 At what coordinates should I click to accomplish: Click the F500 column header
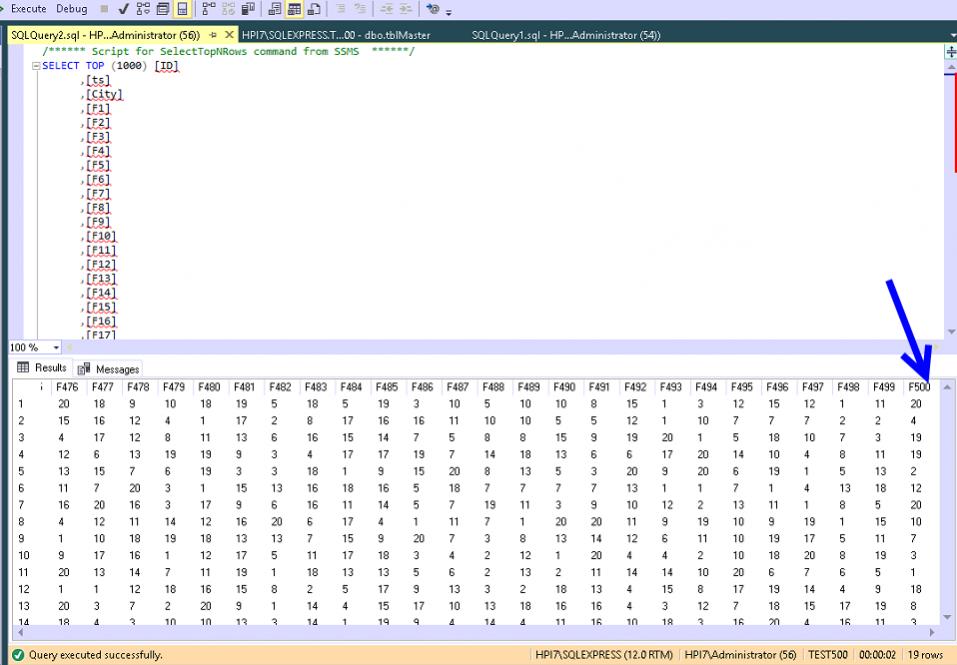pyautogui.click(x=919, y=387)
